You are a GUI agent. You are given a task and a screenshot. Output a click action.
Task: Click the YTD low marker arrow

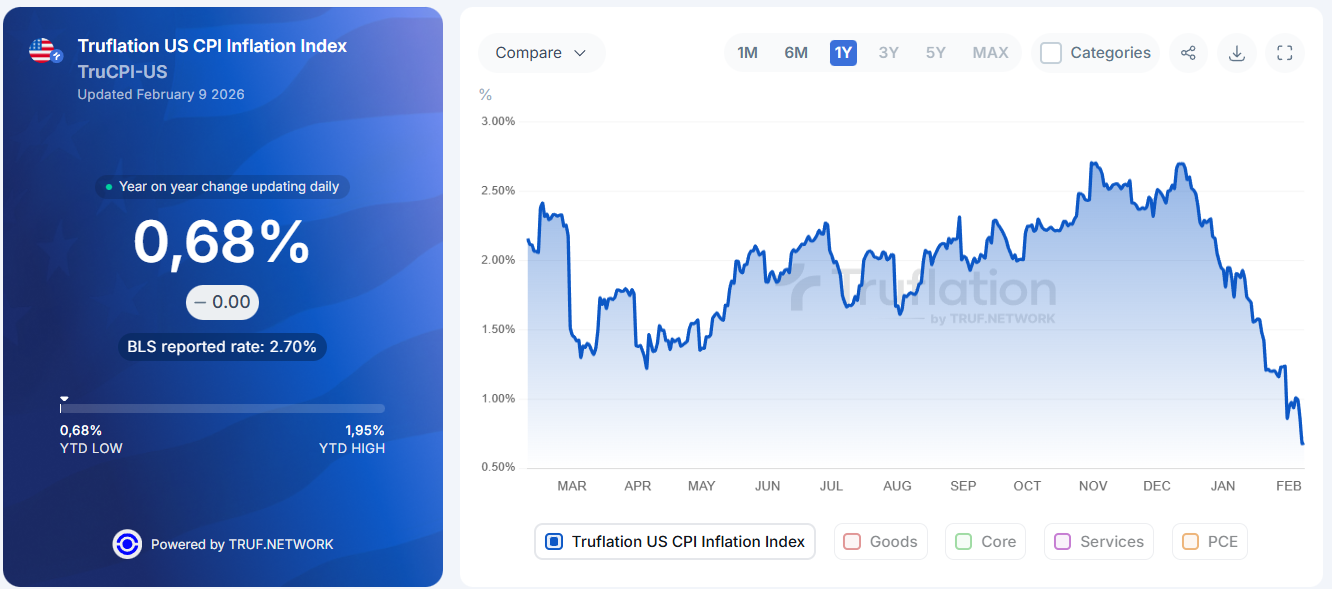pyautogui.click(x=64, y=398)
